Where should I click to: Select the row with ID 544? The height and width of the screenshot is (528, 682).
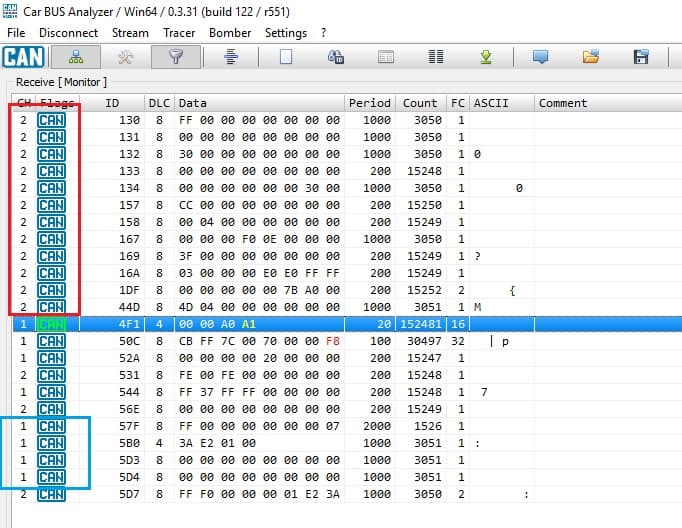[347, 392]
